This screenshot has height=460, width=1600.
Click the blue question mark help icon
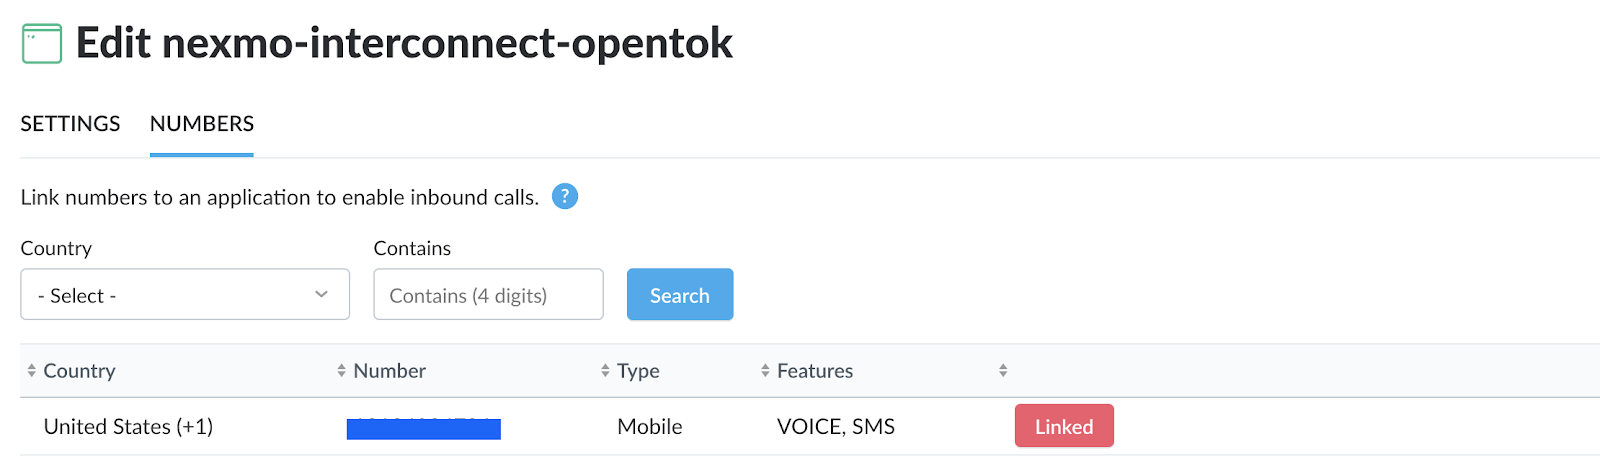coord(565,196)
